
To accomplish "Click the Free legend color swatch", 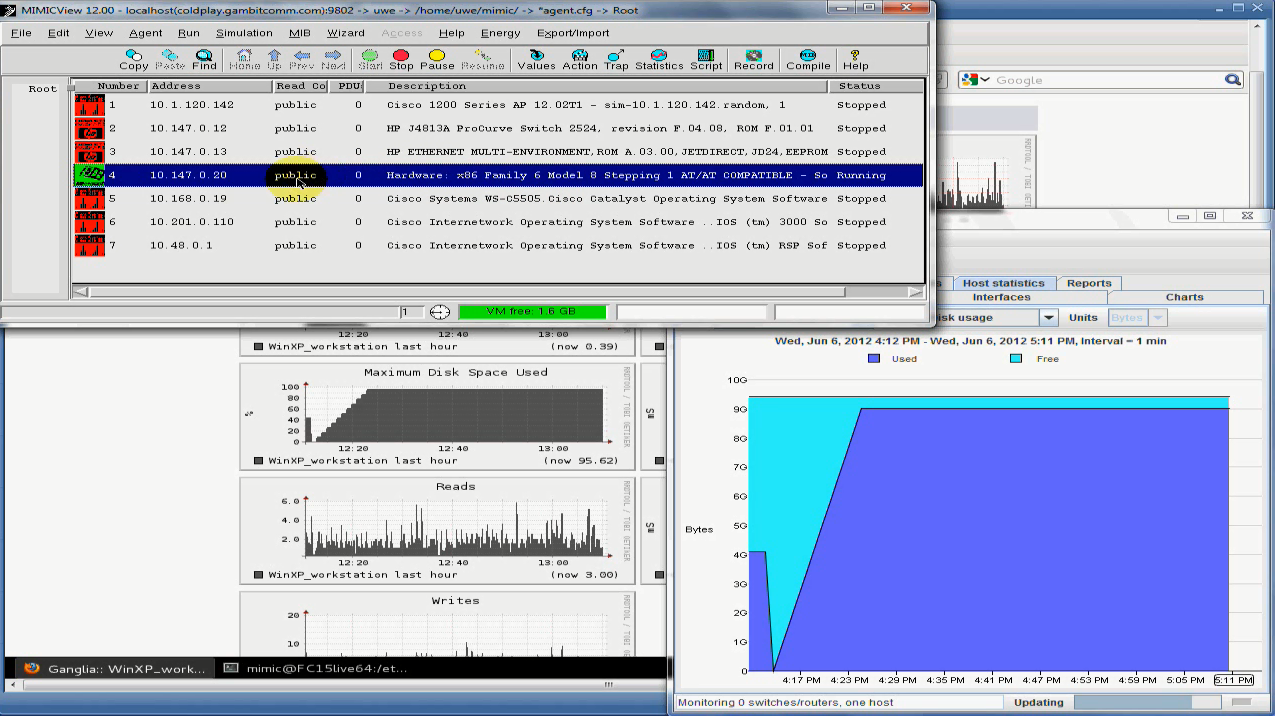I will click(1016, 358).
